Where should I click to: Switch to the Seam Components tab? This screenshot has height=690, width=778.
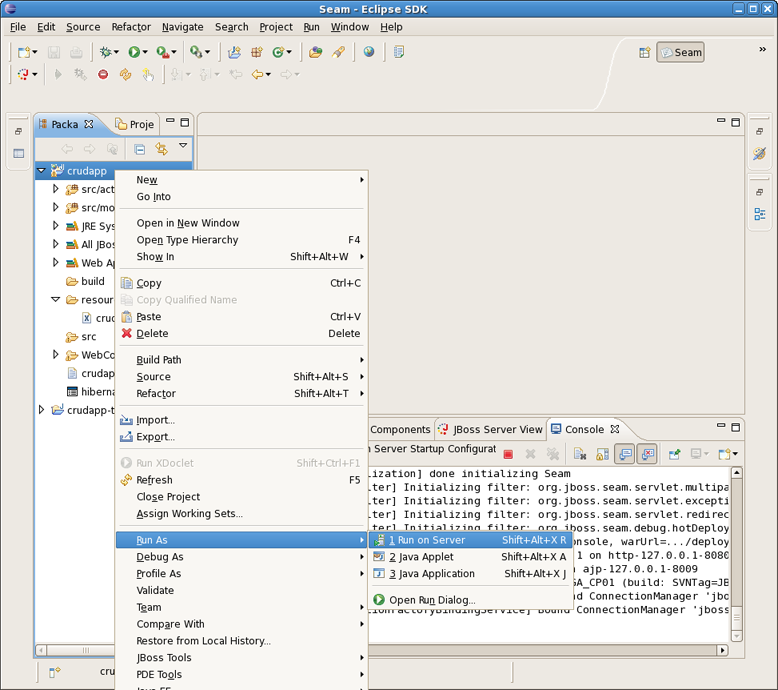[400, 429]
